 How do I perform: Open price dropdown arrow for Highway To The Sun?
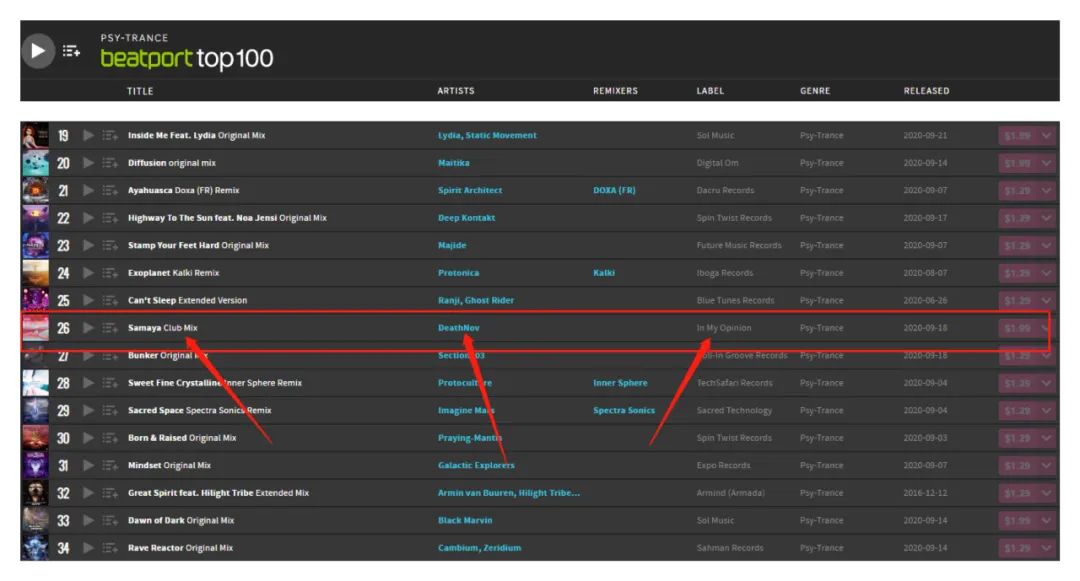click(1046, 218)
